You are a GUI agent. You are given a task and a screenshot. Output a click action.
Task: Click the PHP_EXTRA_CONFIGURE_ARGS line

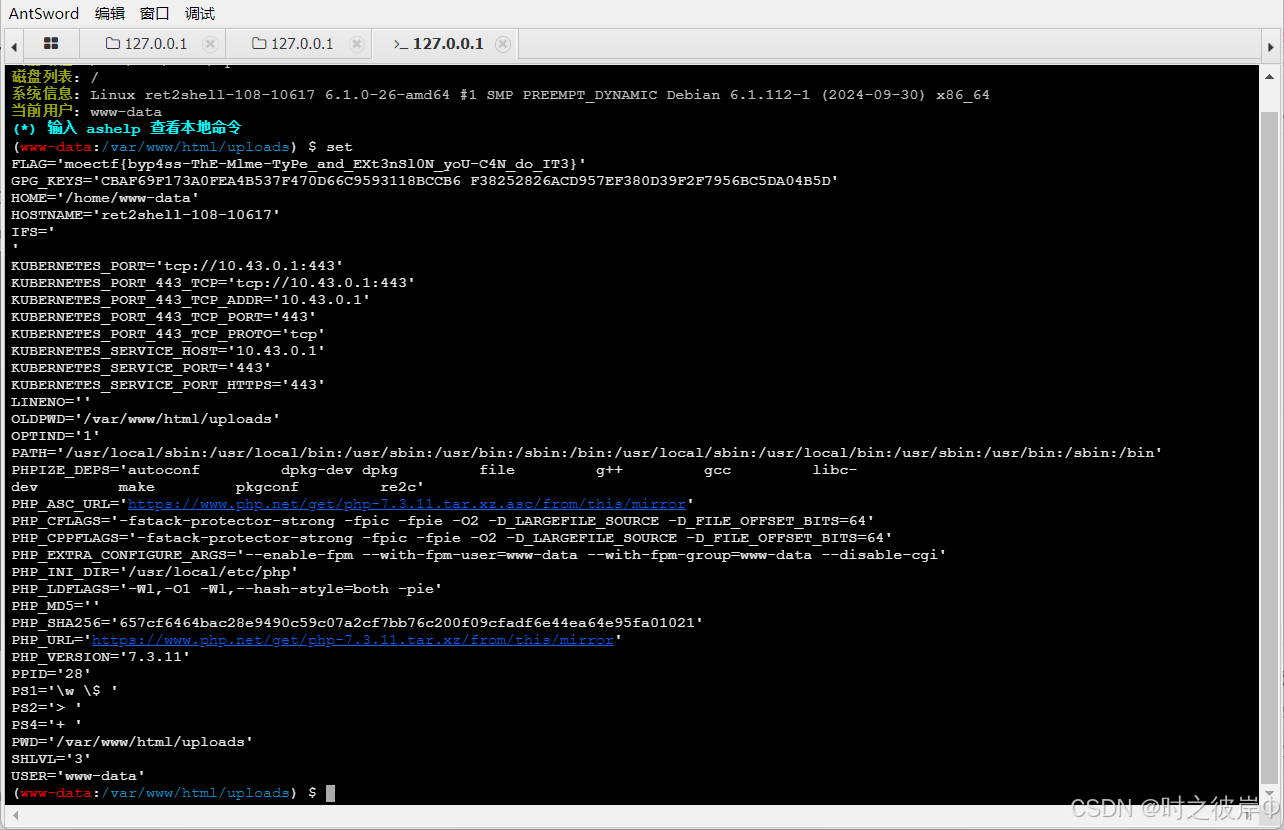click(479, 555)
